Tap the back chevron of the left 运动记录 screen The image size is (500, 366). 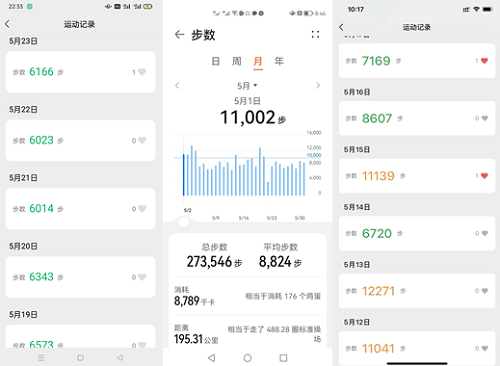[7, 24]
